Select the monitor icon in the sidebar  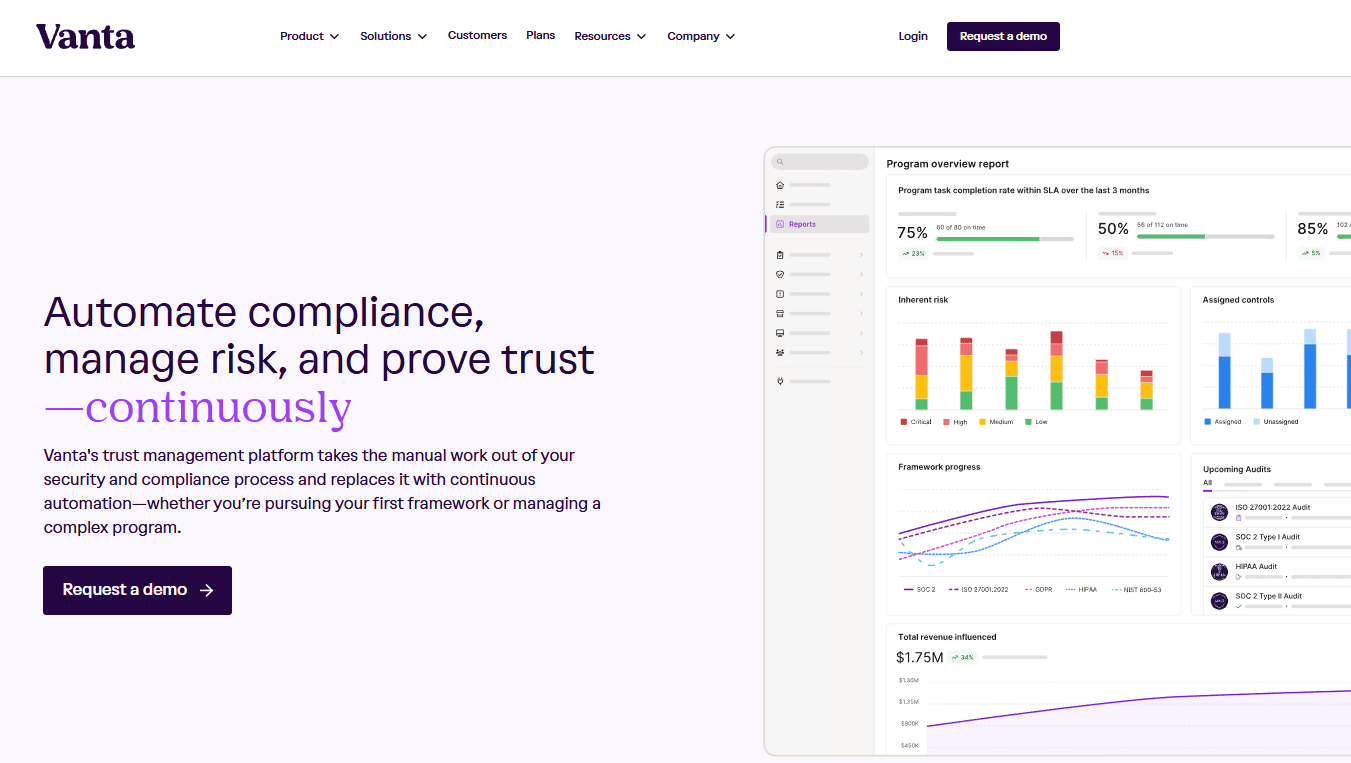point(779,332)
